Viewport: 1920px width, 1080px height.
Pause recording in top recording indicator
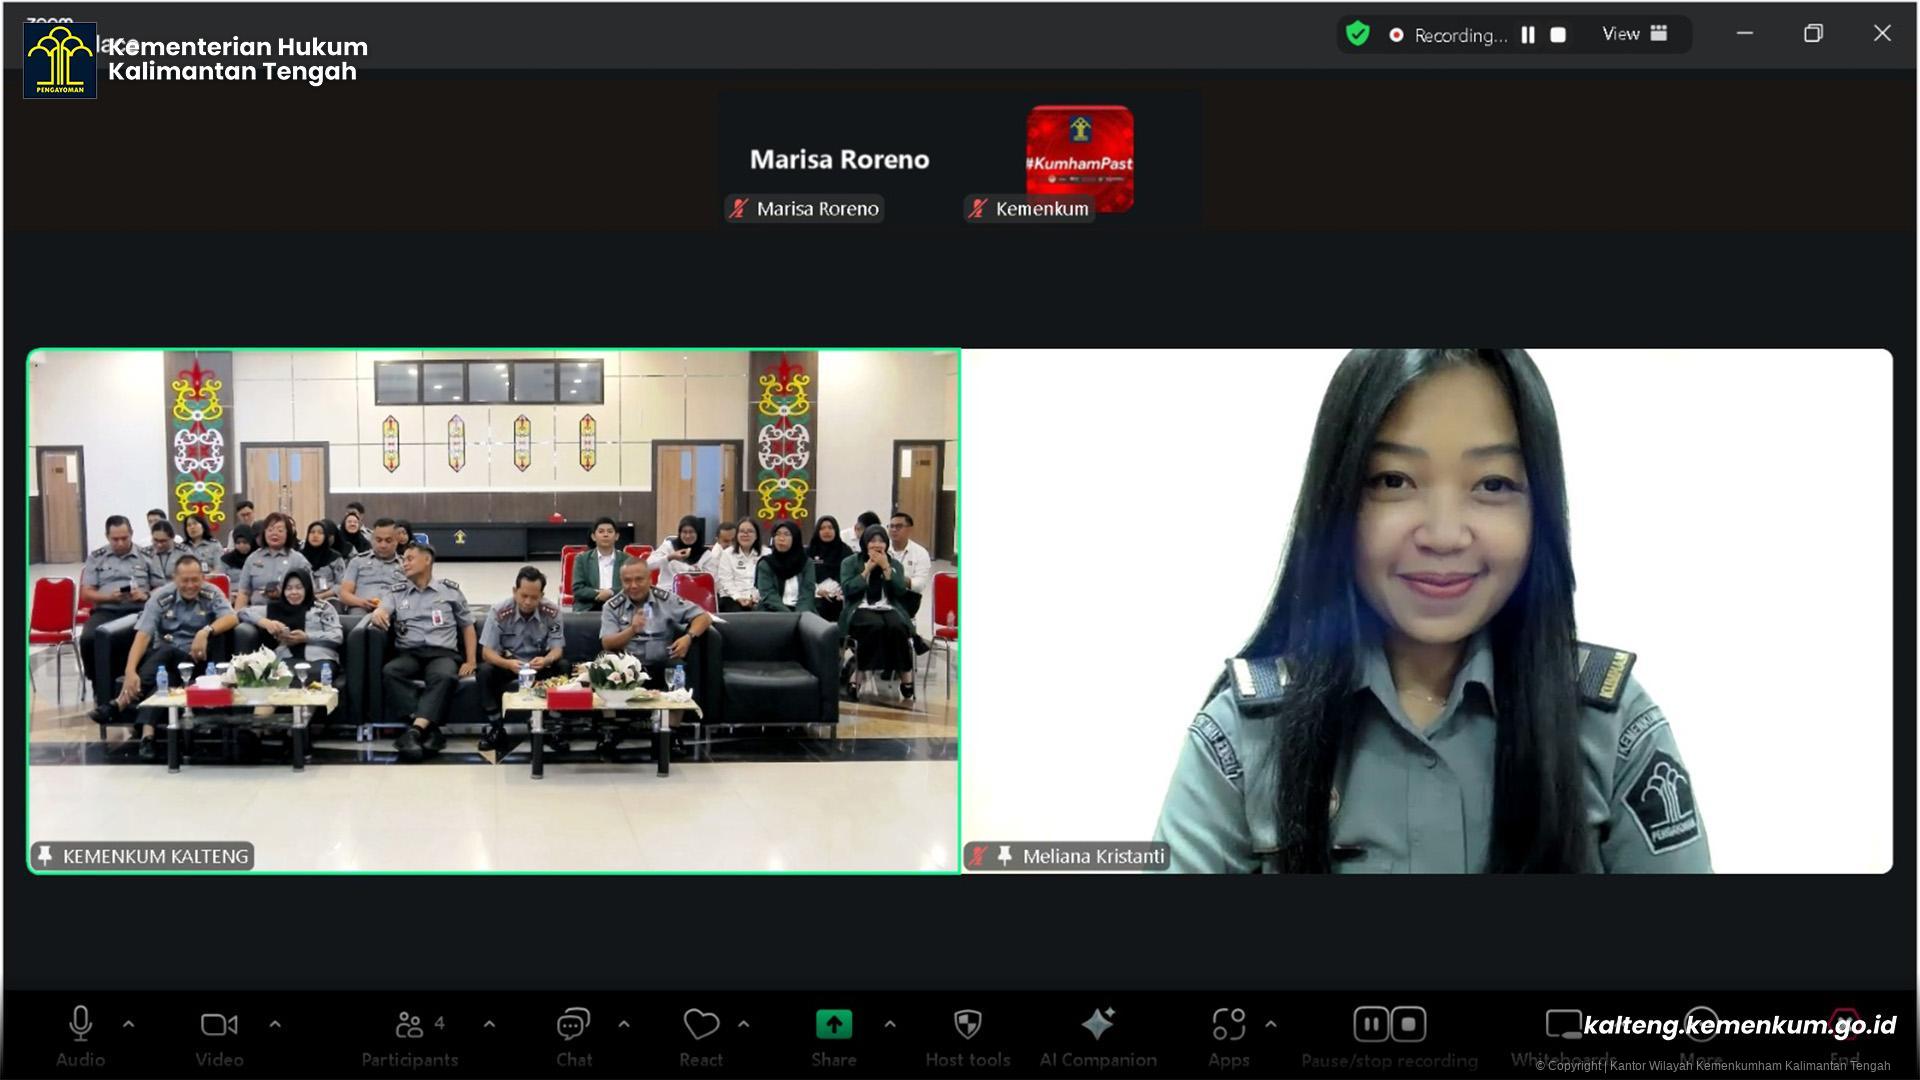coord(1528,35)
